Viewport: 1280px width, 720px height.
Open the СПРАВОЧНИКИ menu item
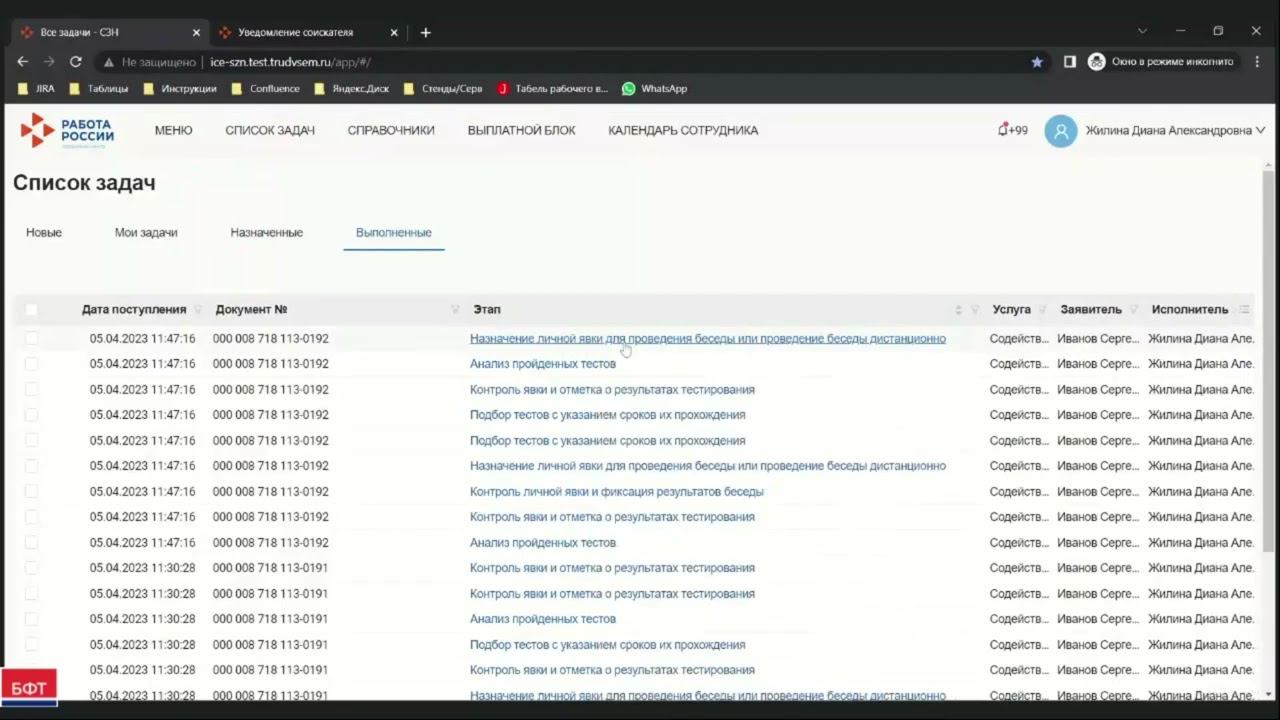coord(391,130)
